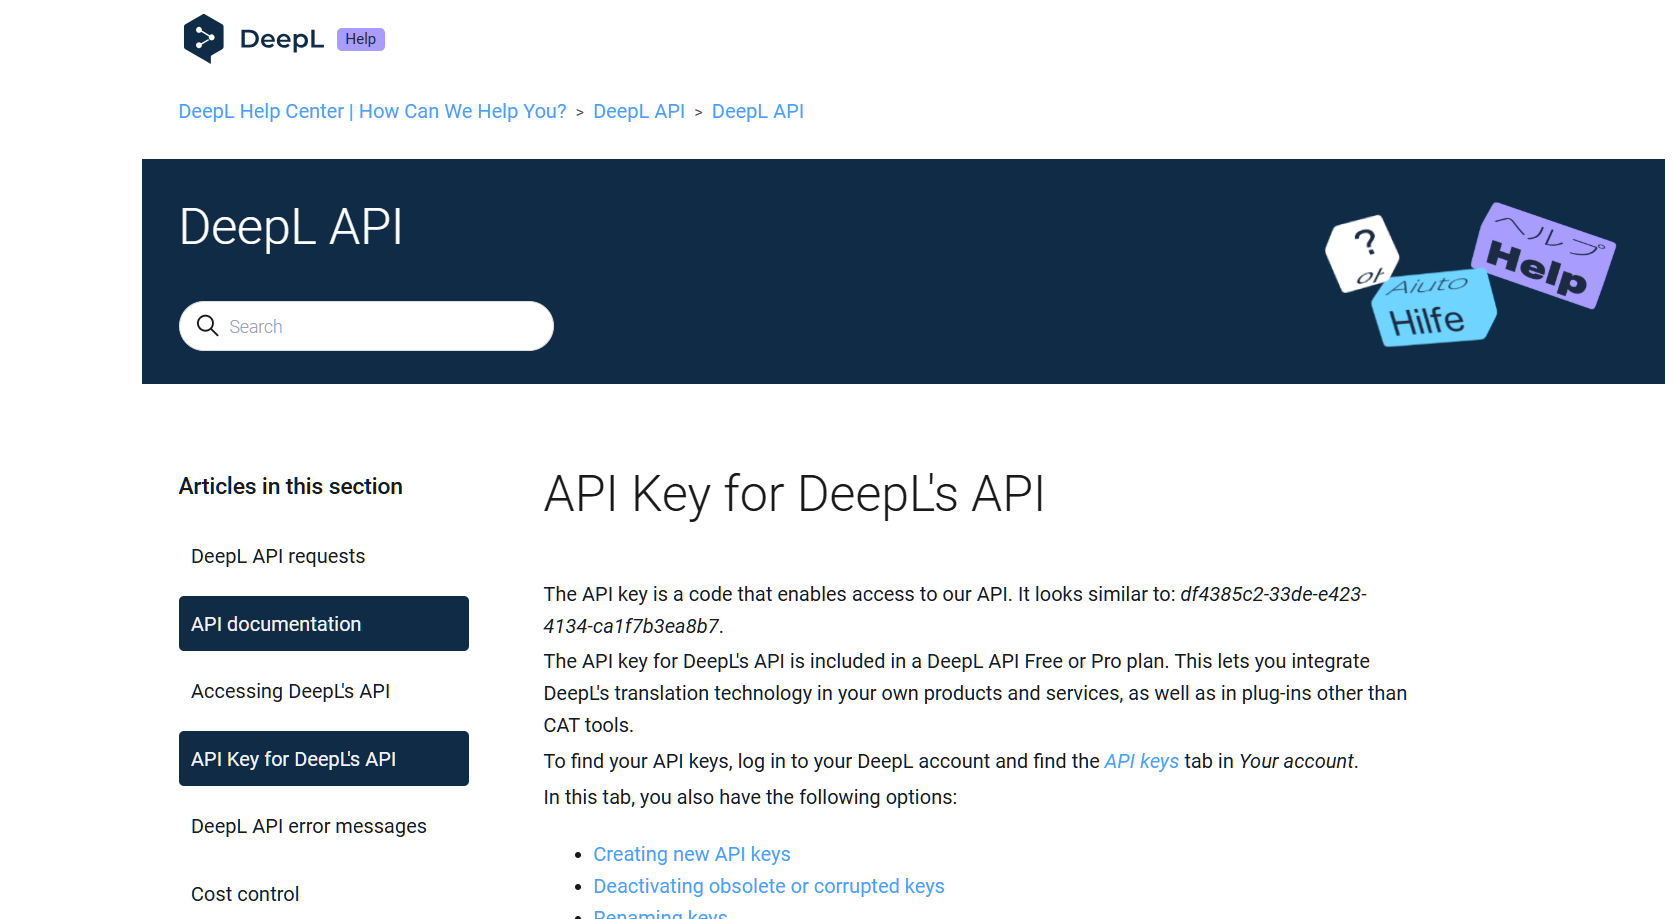This screenshot has height=919, width=1673.
Task: Open the first DeepL API breadcrumb link
Action: (639, 111)
